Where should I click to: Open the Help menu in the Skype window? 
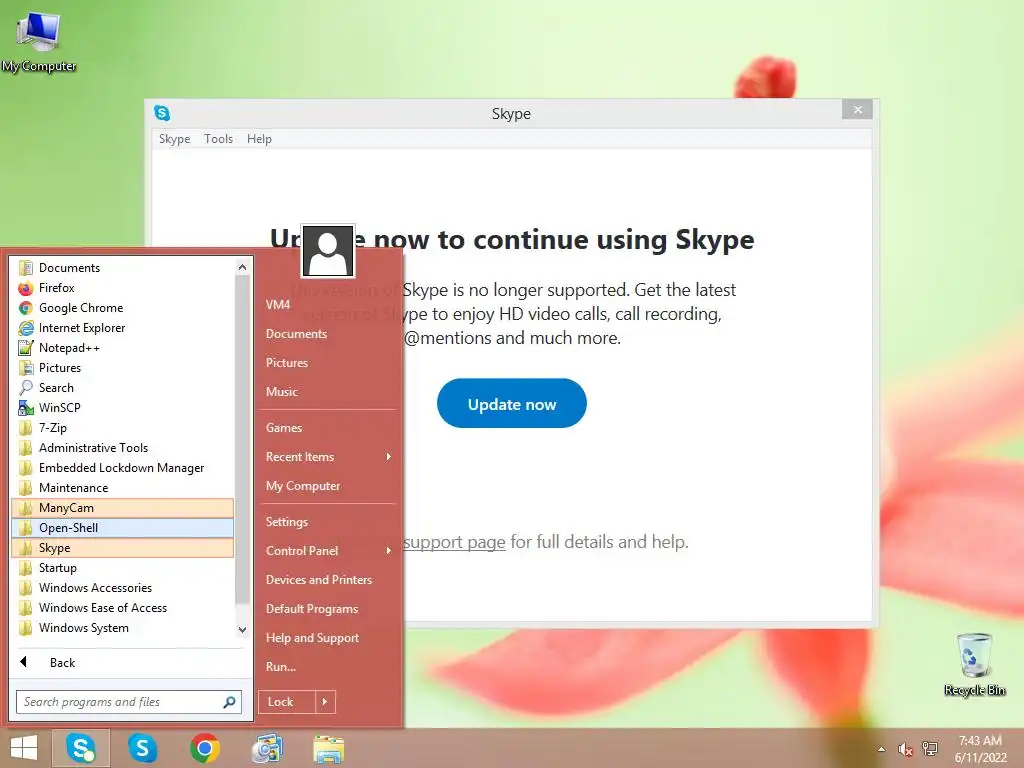[259, 138]
